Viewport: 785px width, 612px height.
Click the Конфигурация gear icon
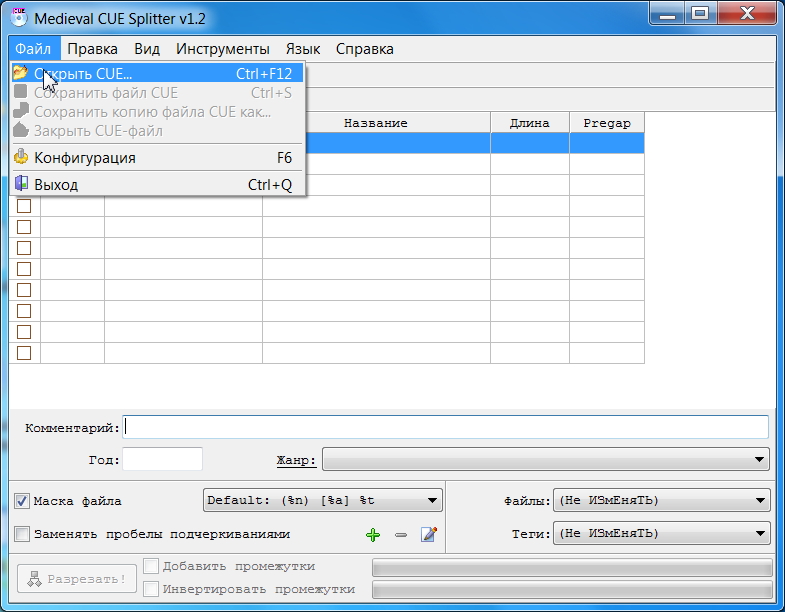click(x=21, y=157)
